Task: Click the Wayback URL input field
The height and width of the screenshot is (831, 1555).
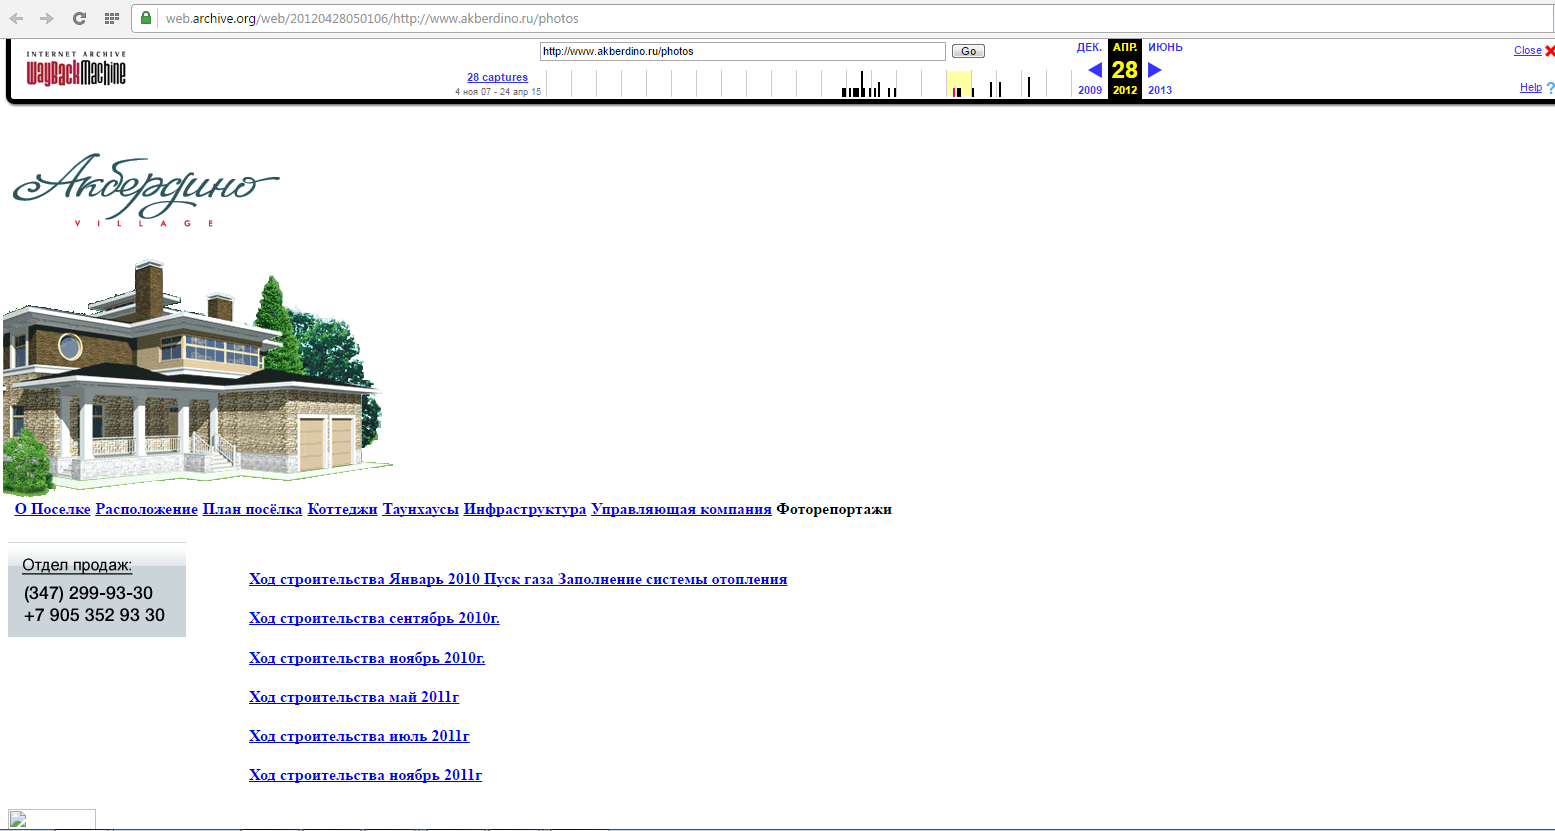Action: pos(742,51)
